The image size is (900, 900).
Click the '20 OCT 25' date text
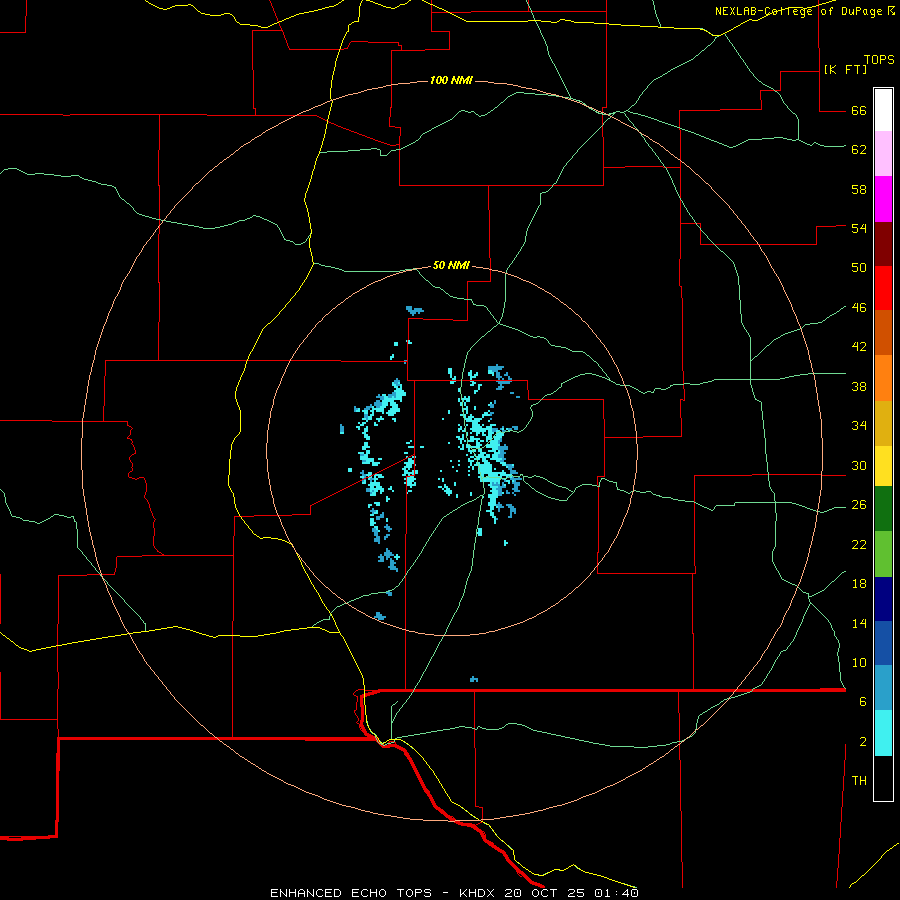[x=544, y=893]
